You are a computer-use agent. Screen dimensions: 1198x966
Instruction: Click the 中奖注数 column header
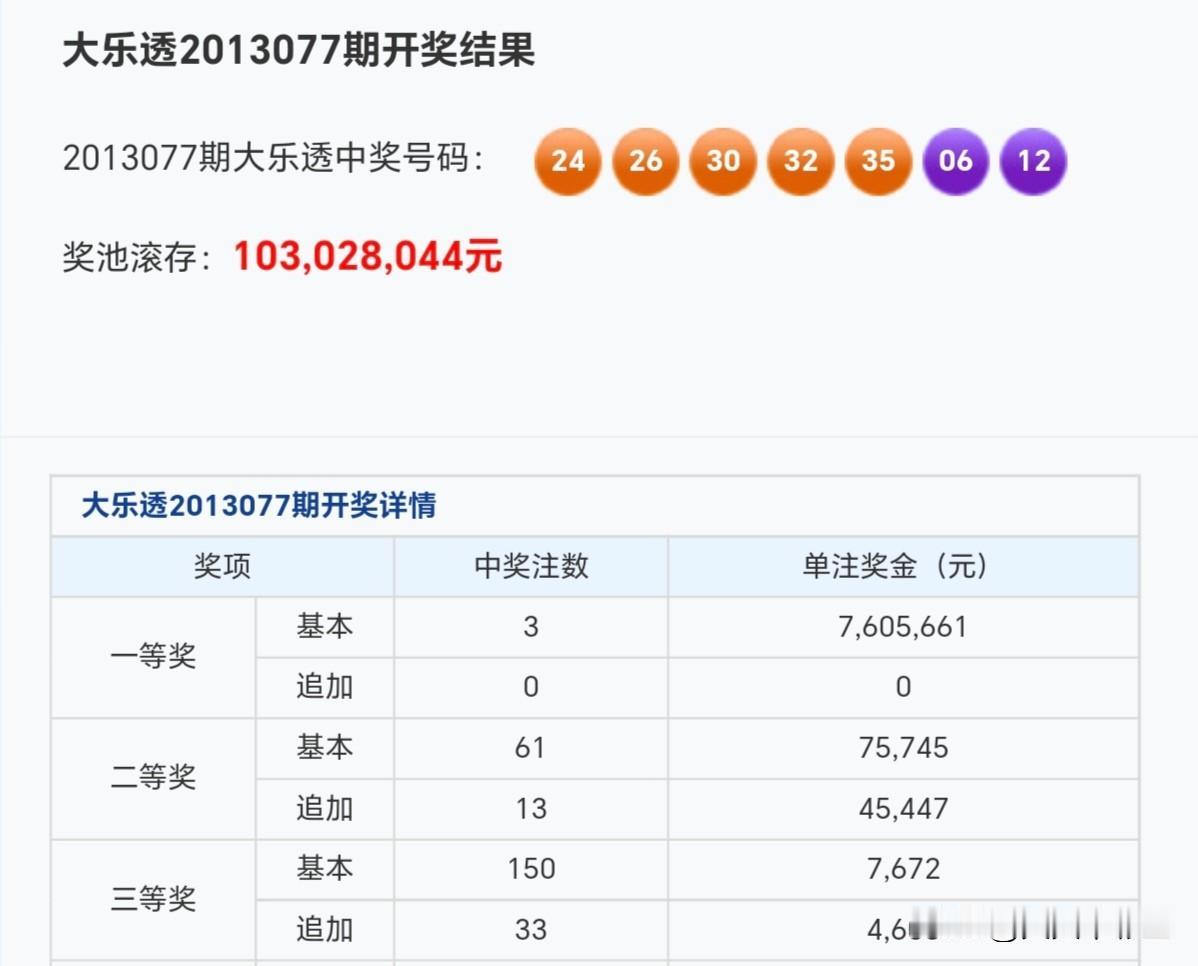pyautogui.click(x=531, y=565)
